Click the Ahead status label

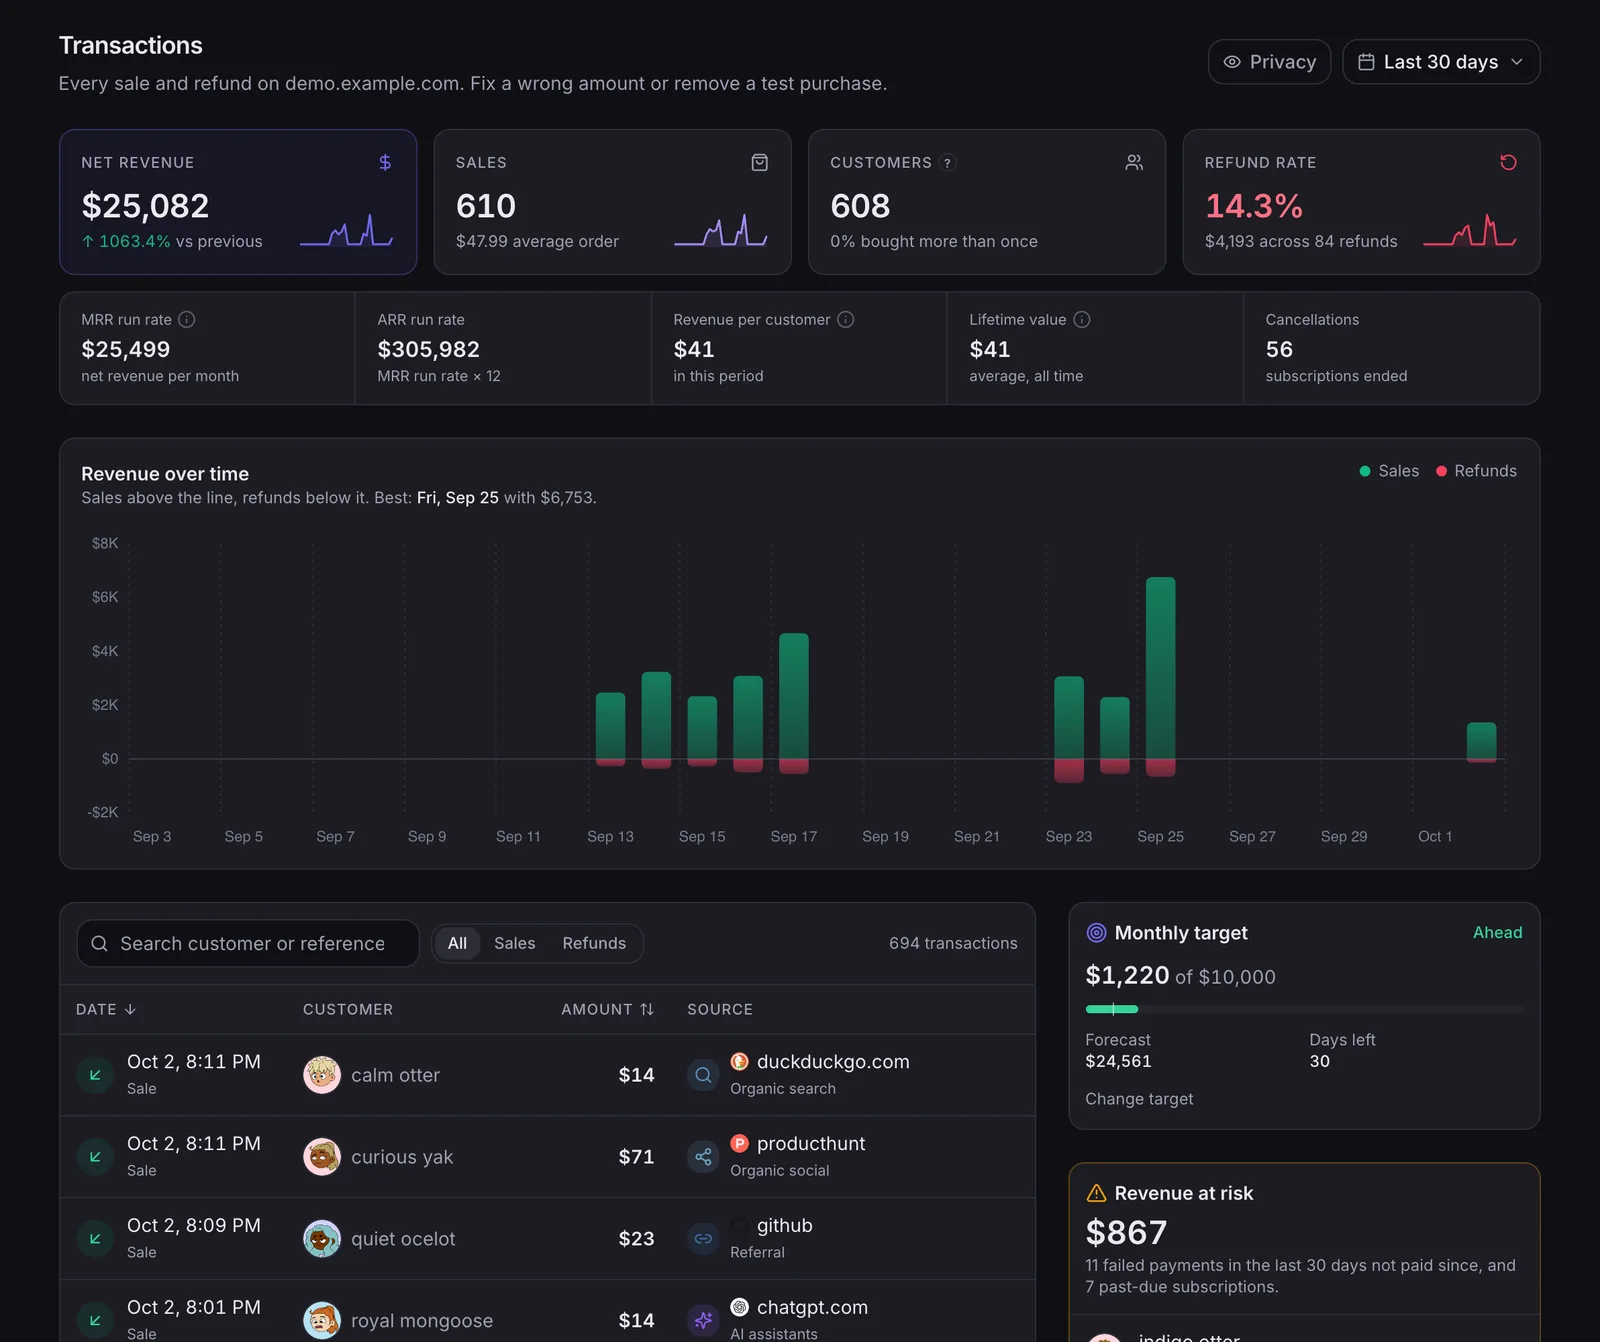point(1497,932)
